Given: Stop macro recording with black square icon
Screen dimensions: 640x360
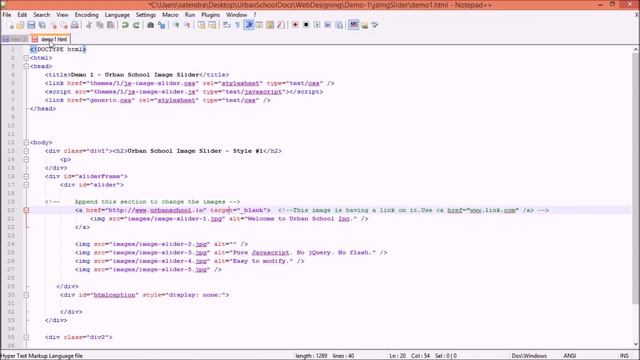Looking at the screenshot, I should click(x=306, y=25).
